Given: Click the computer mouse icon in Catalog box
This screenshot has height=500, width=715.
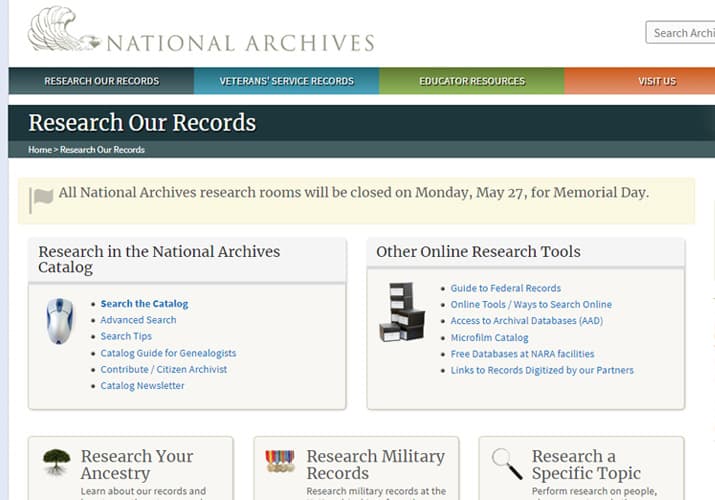Looking at the screenshot, I should click(60, 321).
